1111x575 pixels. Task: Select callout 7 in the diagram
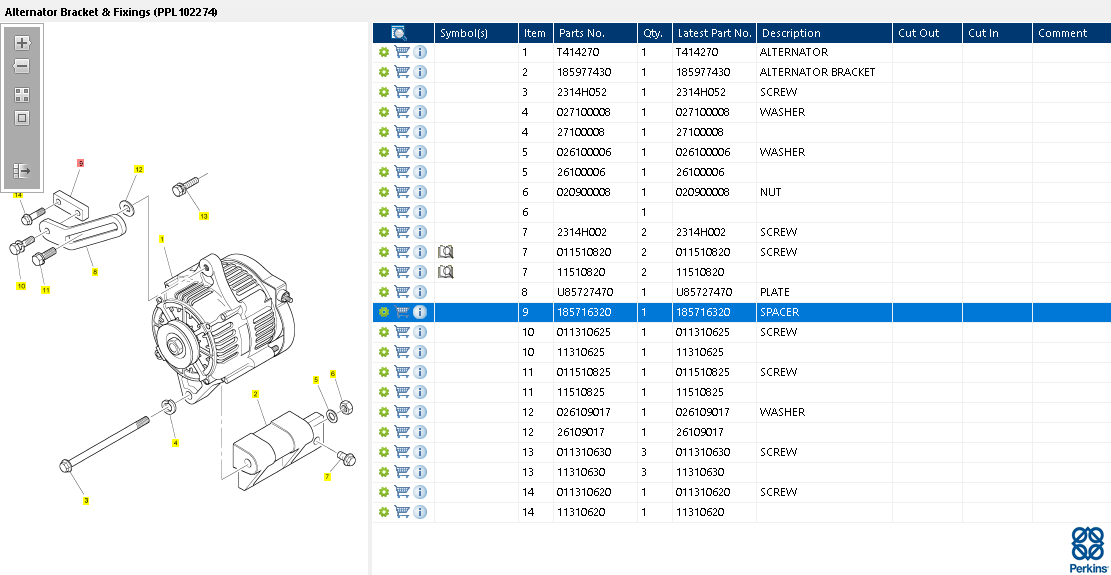(x=327, y=477)
